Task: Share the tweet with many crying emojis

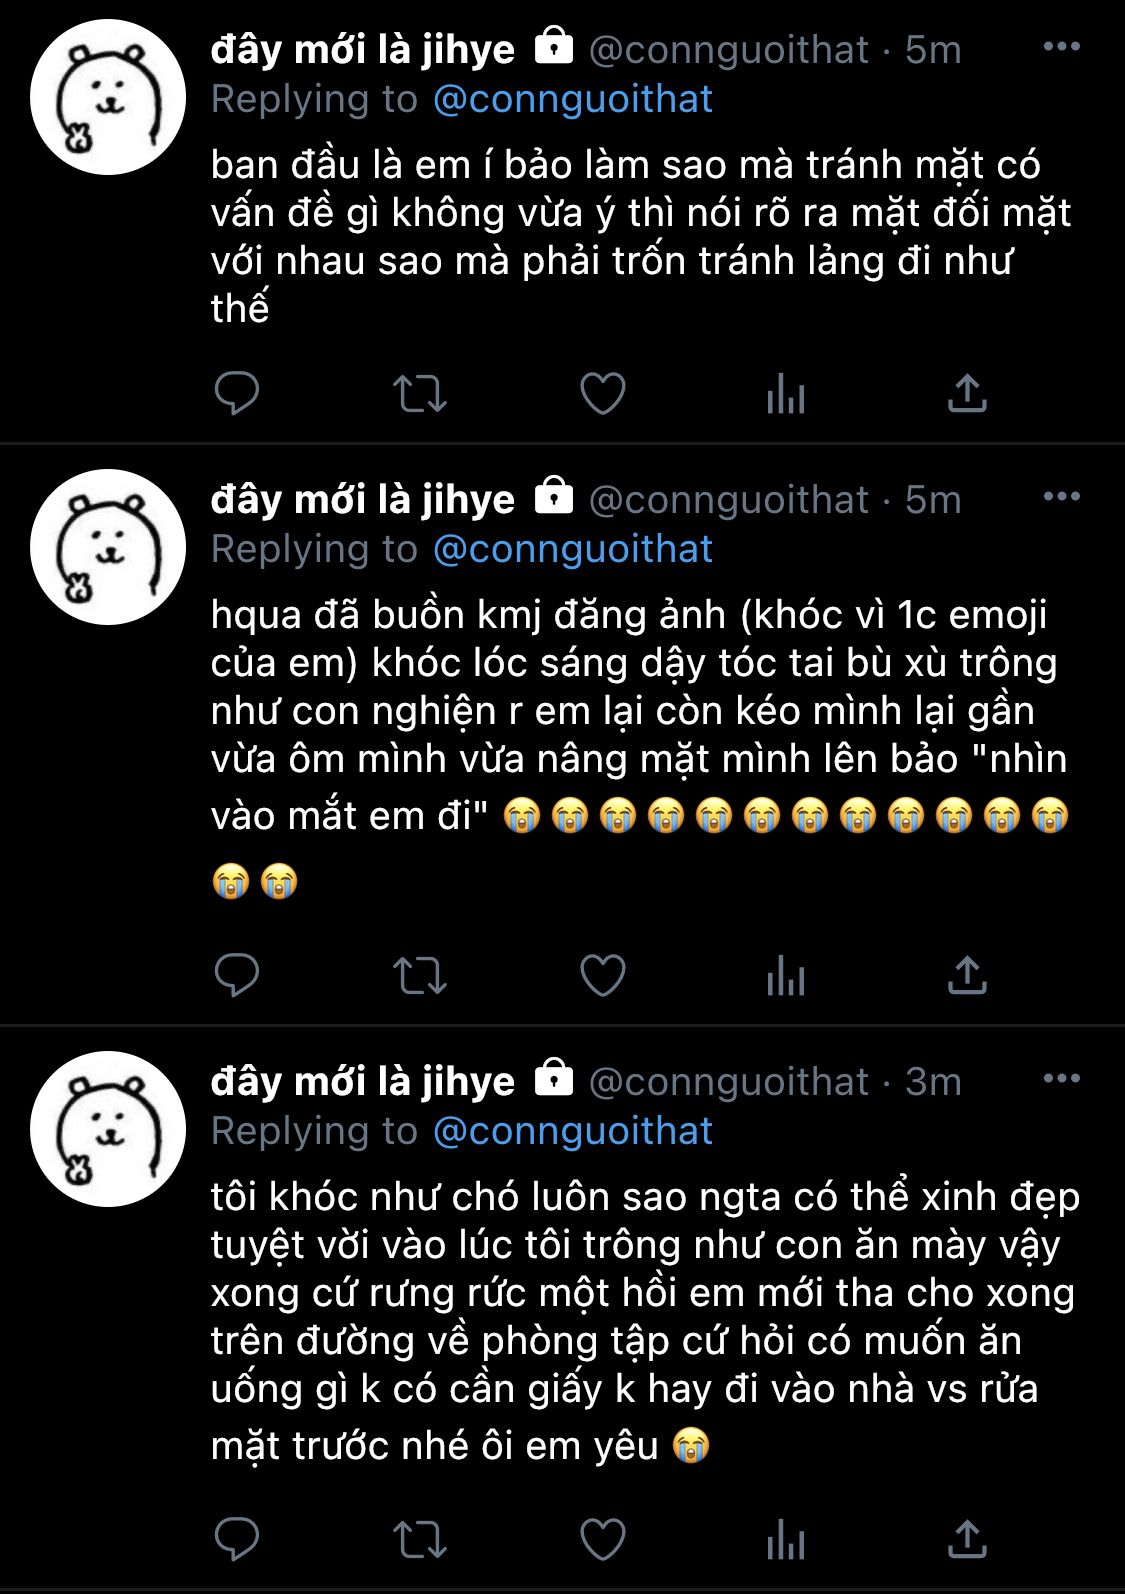Action: (x=967, y=975)
